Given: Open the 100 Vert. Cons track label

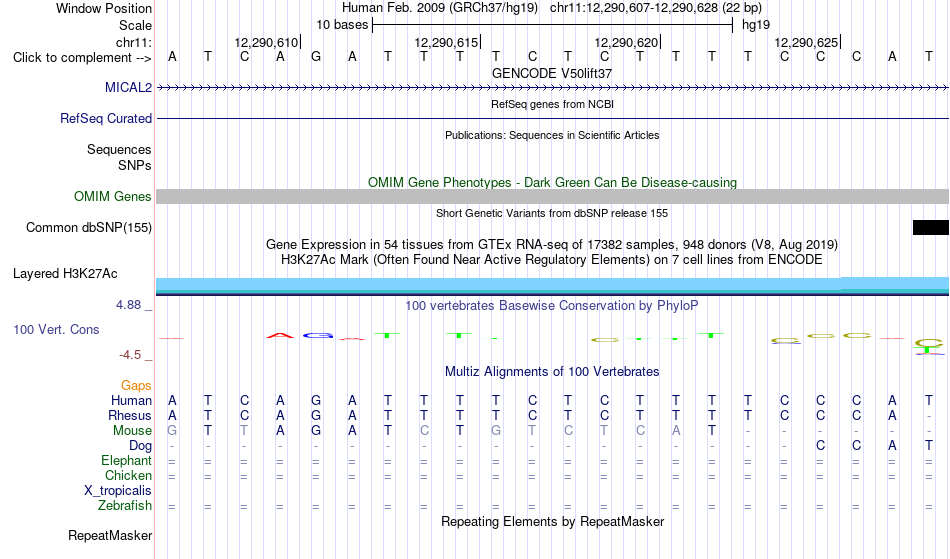Looking at the screenshot, I should coord(56,329).
